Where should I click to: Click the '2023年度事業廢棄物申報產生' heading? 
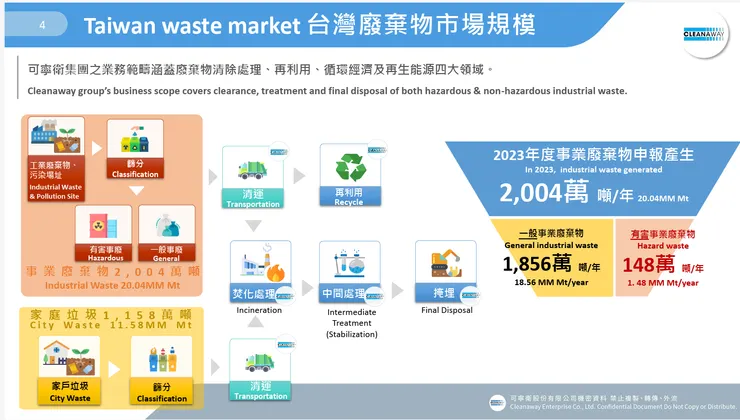[593, 155]
